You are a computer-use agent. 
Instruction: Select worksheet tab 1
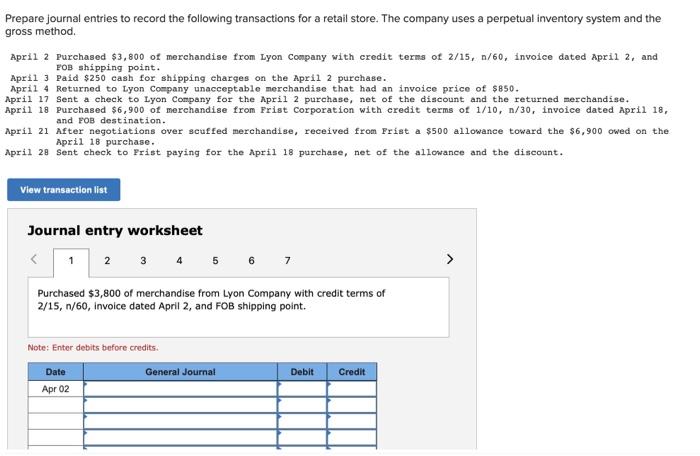pyautogui.click(x=71, y=261)
